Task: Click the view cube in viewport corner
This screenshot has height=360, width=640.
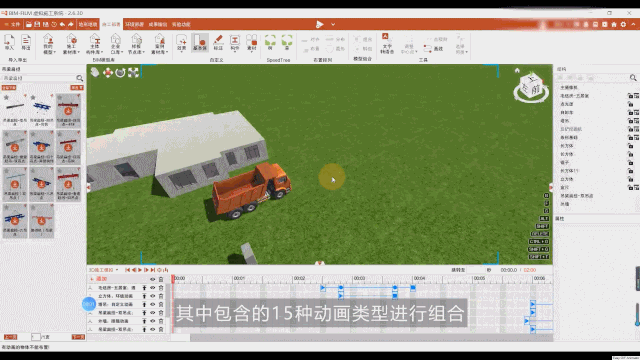Action: [x=531, y=87]
